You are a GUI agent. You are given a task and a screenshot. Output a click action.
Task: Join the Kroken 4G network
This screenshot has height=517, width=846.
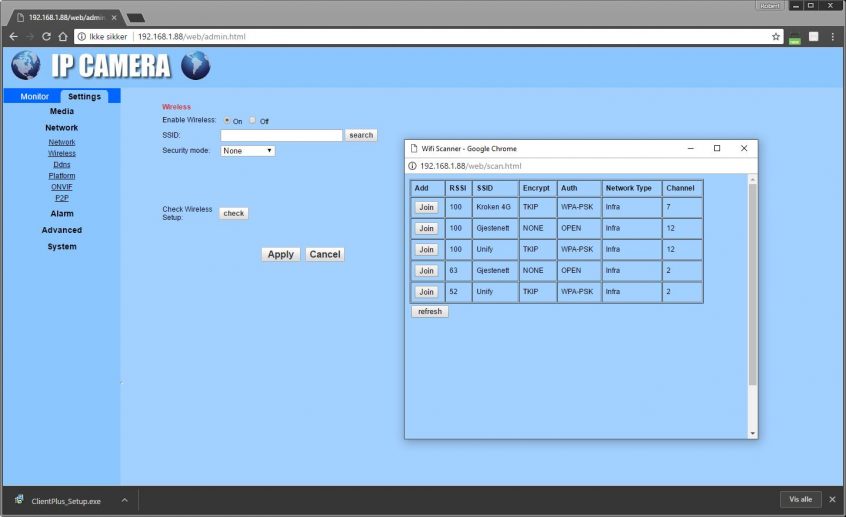coord(426,207)
